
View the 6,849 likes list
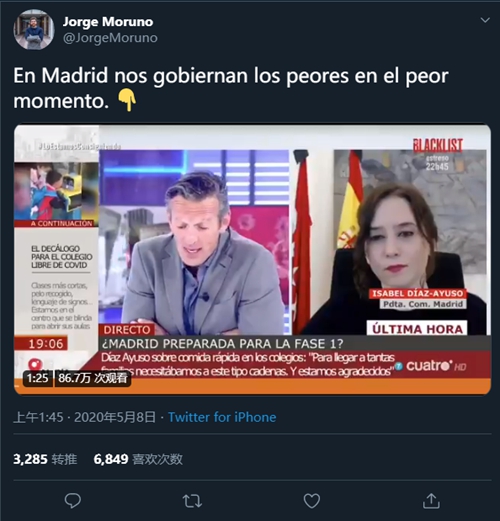pos(138,459)
